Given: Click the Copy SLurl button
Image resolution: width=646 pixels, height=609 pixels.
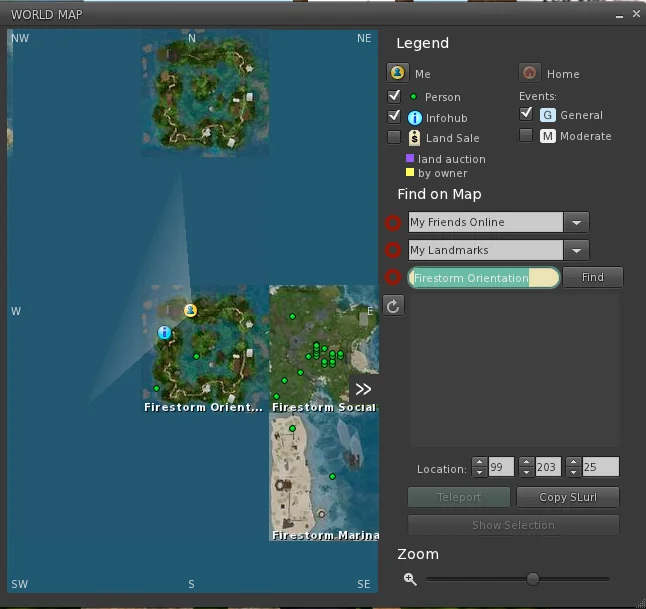Looking at the screenshot, I should click(x=568, y=497).
